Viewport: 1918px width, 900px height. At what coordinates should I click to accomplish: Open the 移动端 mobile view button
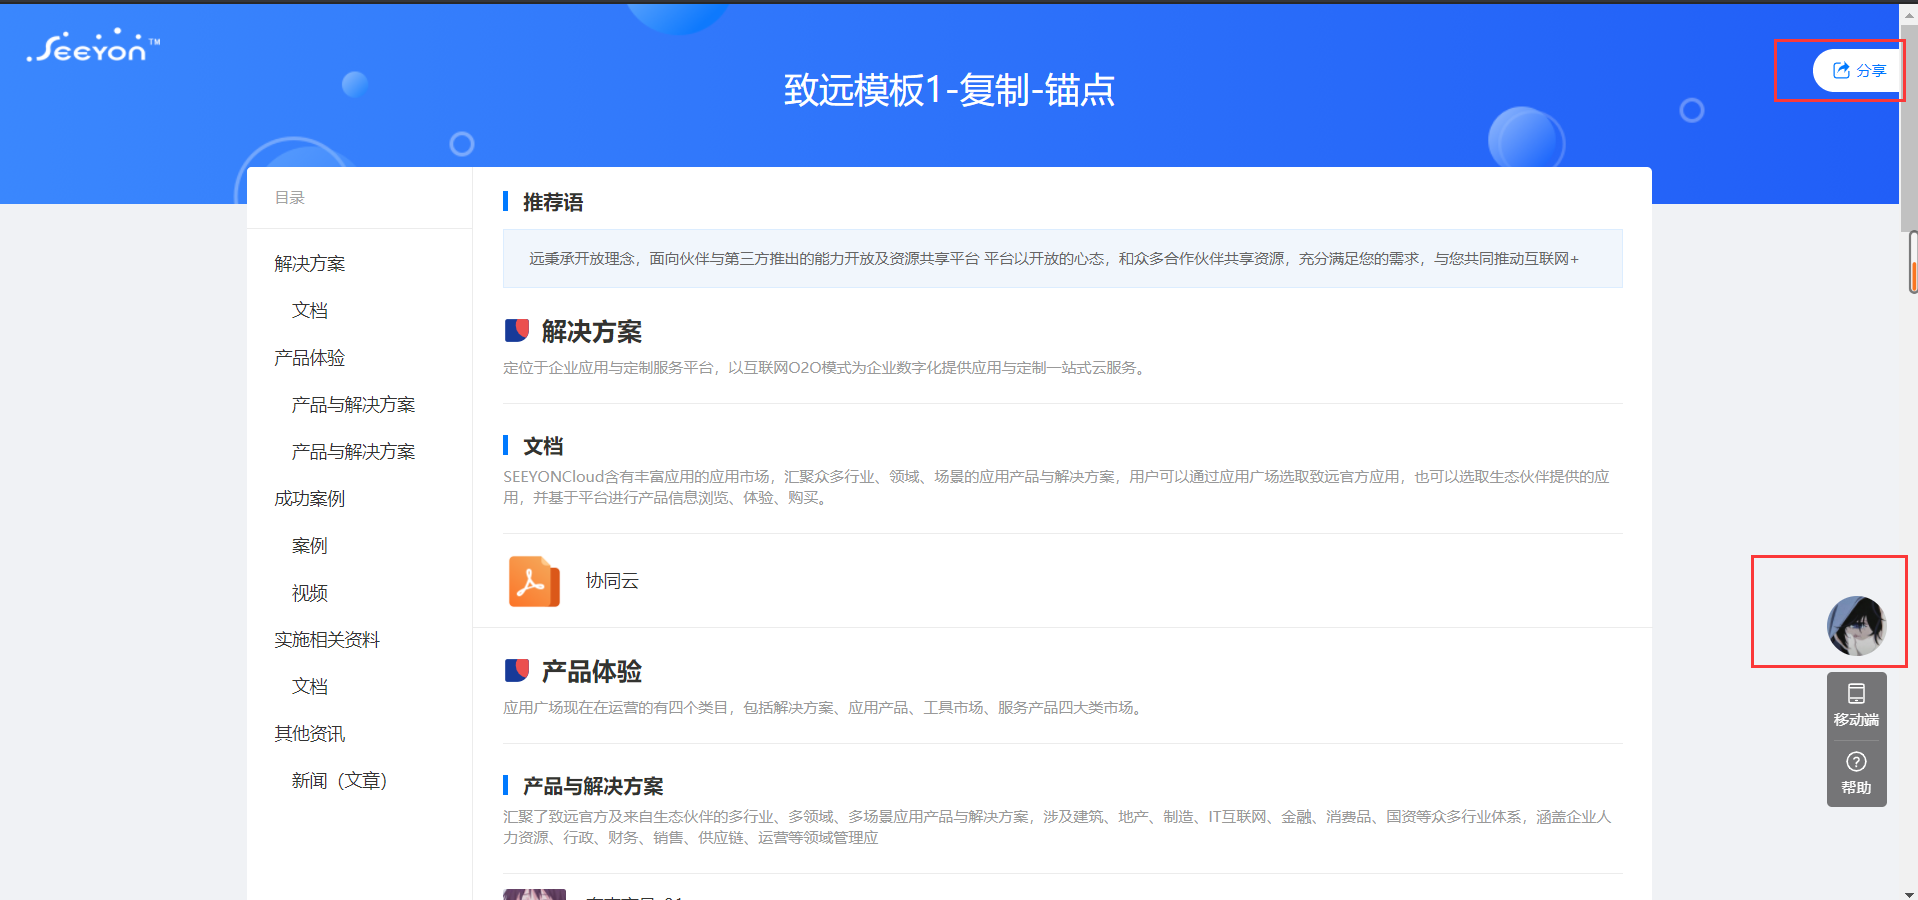1857,706
